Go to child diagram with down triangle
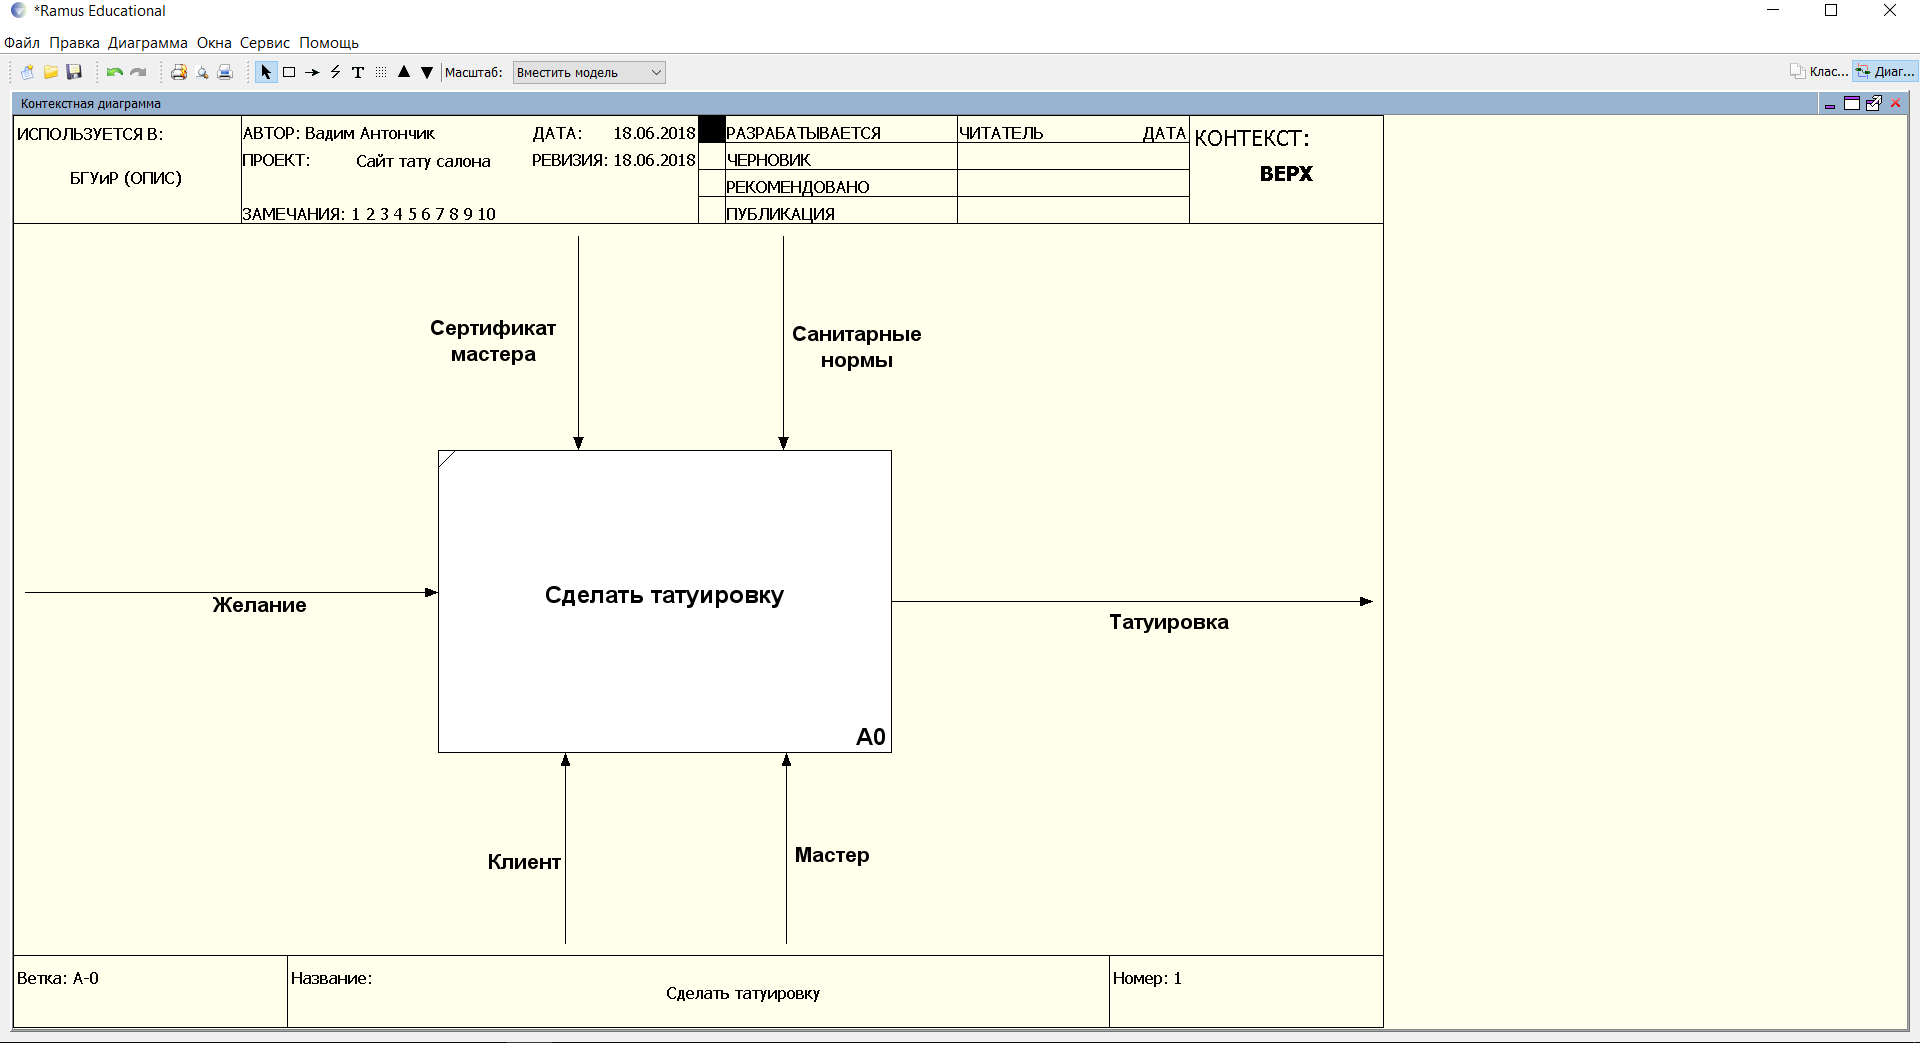This screenshot has width=1920, height=1043. (x=427, y=72)
